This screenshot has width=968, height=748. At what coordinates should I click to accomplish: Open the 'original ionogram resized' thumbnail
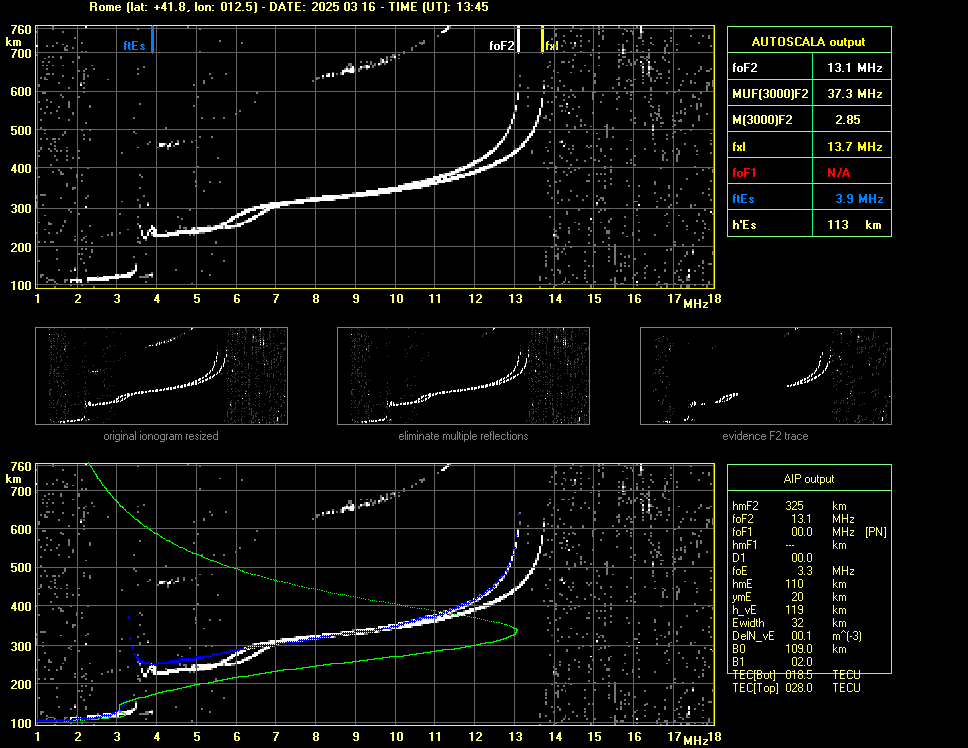[161, 376]
